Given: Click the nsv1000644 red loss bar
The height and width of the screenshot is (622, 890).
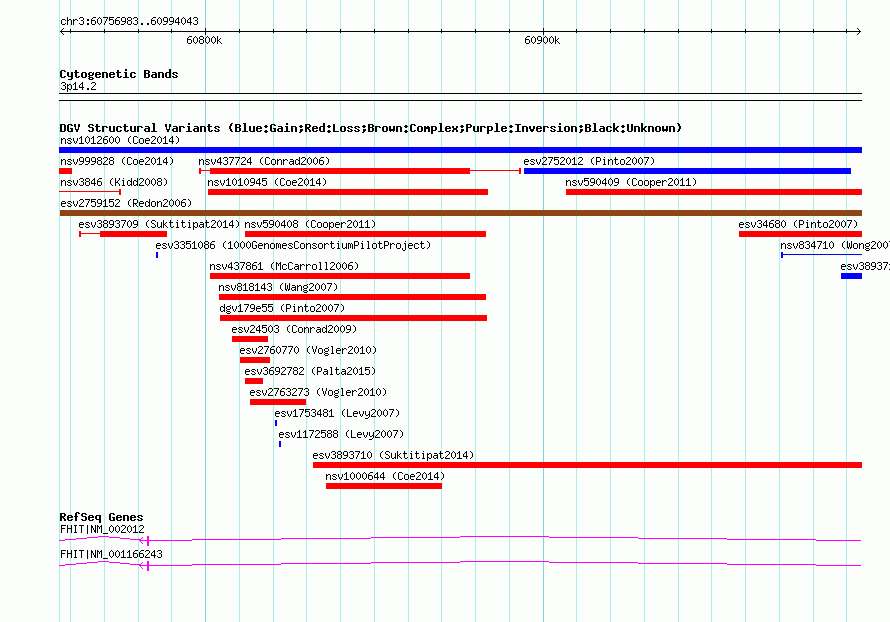Looking at the screenshot, I should pos(384,486).
